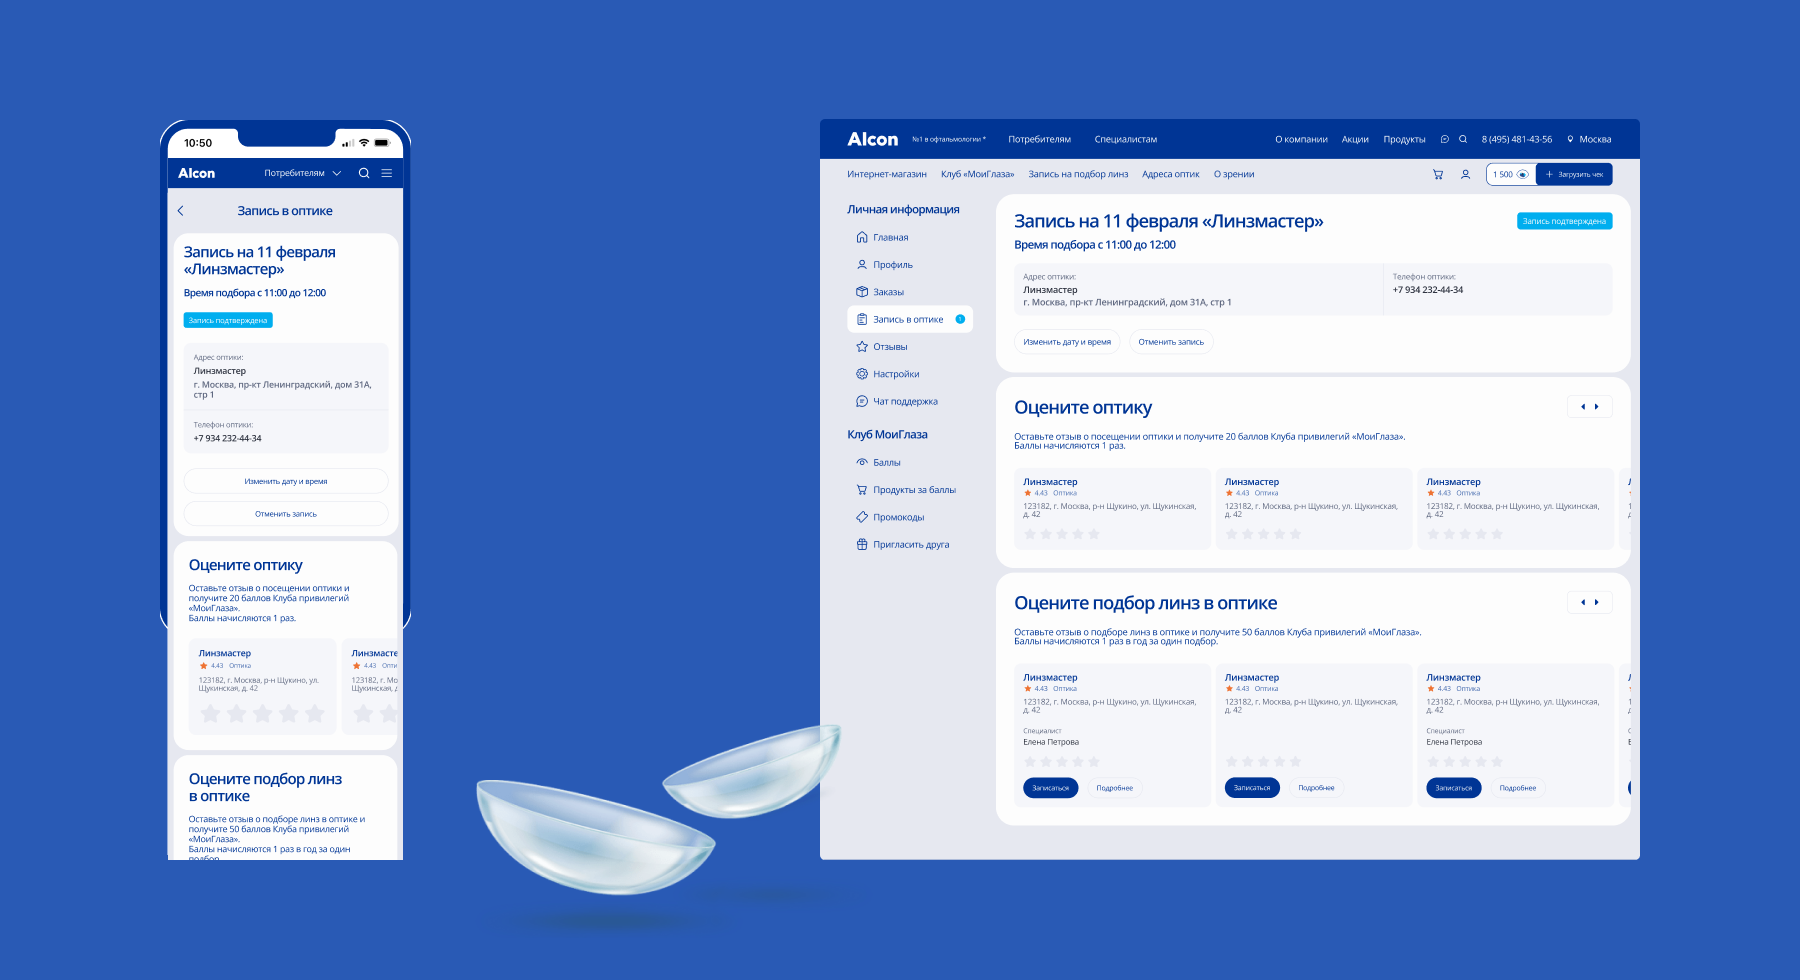Open Потребителям in desktop top menu

[x=1039, y=139]
